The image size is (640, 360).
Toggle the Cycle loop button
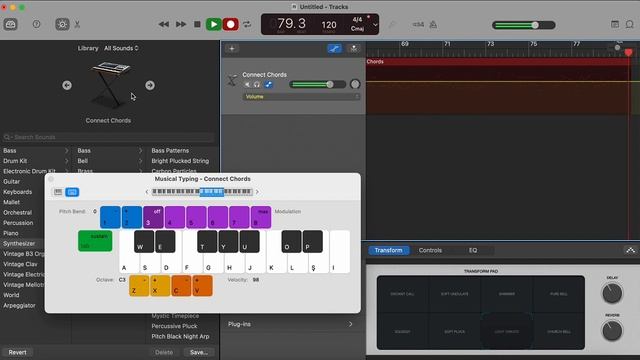pyautogui.click(x=247, y=24)
